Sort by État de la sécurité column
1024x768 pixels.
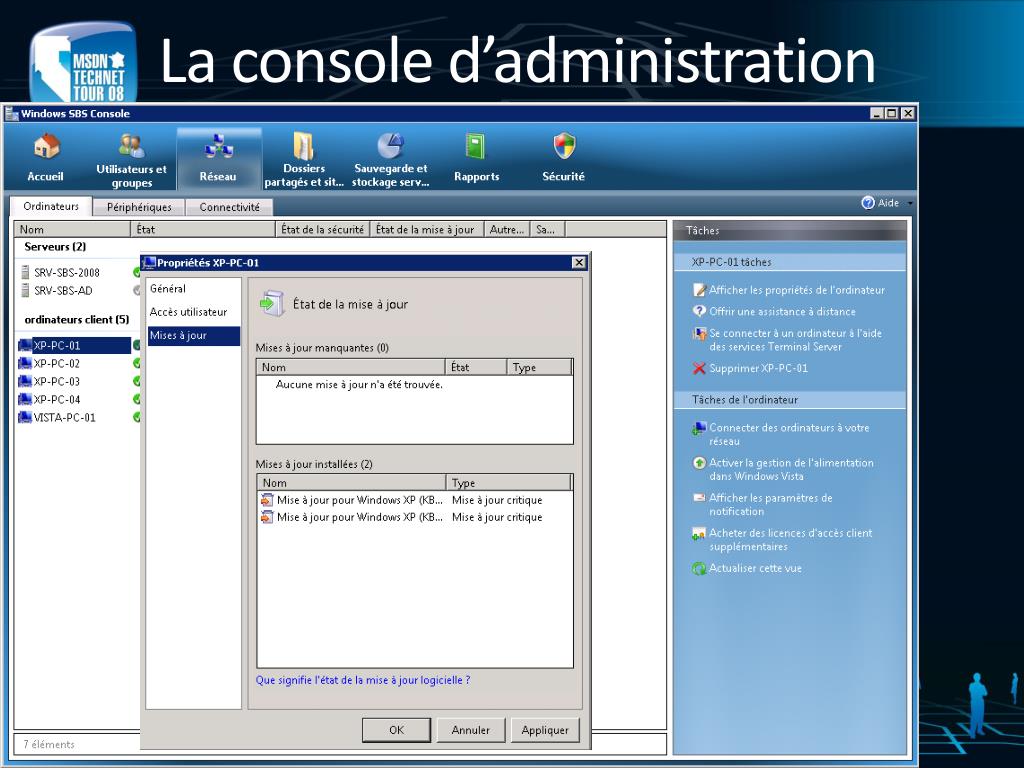point(323,229)
